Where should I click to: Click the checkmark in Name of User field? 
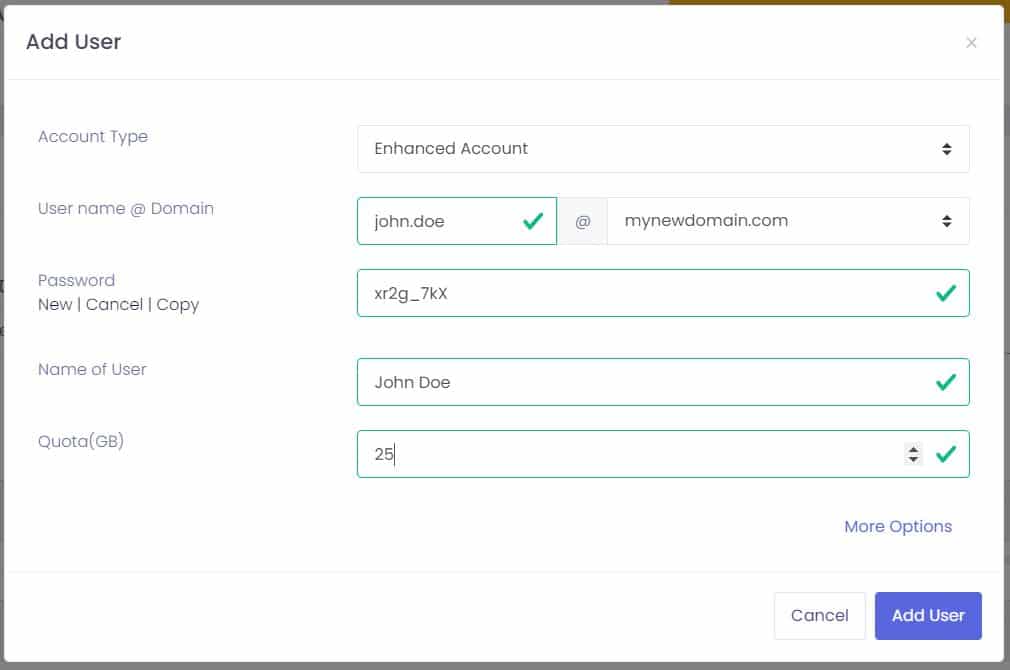[x=945, y=382]
